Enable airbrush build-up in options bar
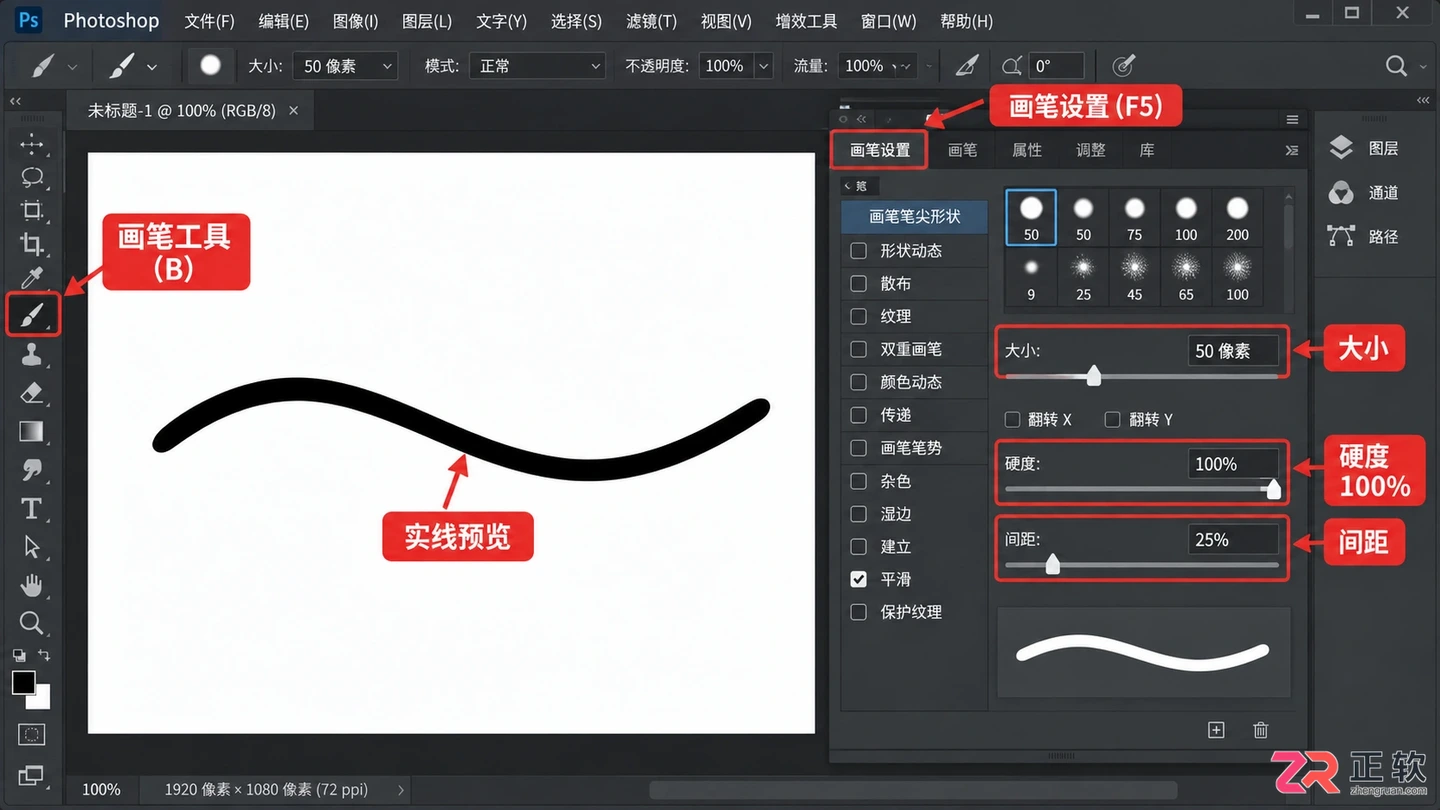This screenshot has height=810, width=1440. tap(966, 66)
